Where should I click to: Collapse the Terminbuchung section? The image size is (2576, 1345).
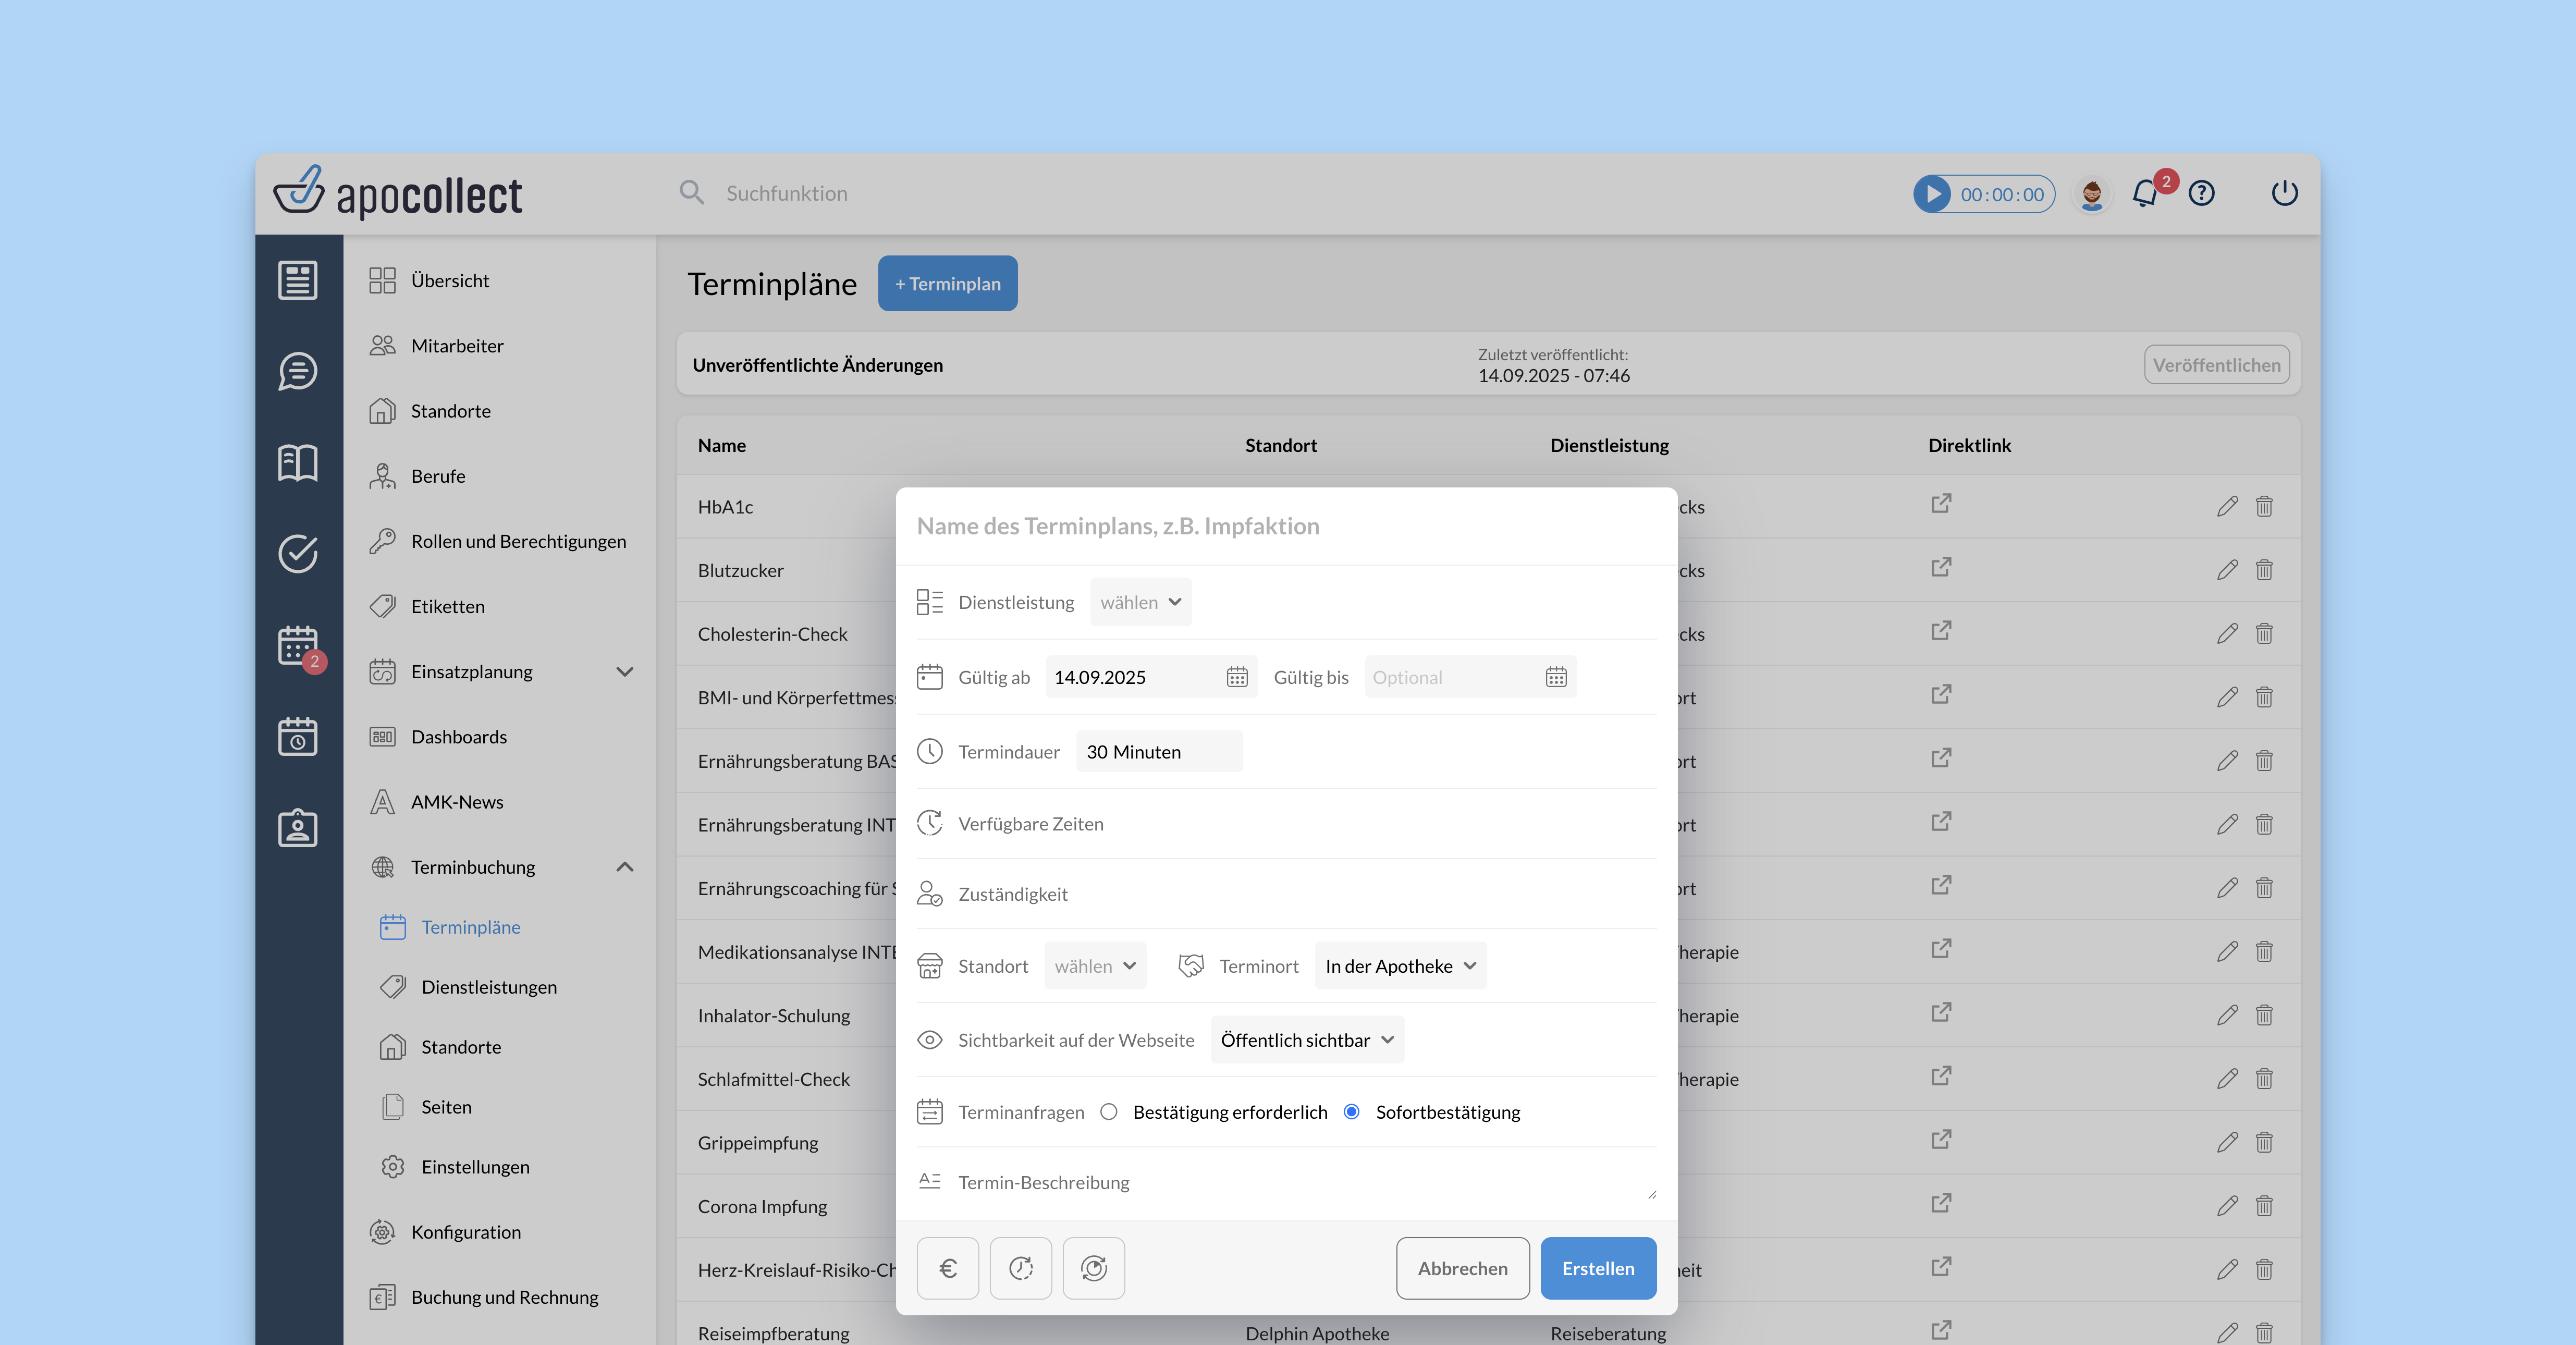[x=625, y=866]
